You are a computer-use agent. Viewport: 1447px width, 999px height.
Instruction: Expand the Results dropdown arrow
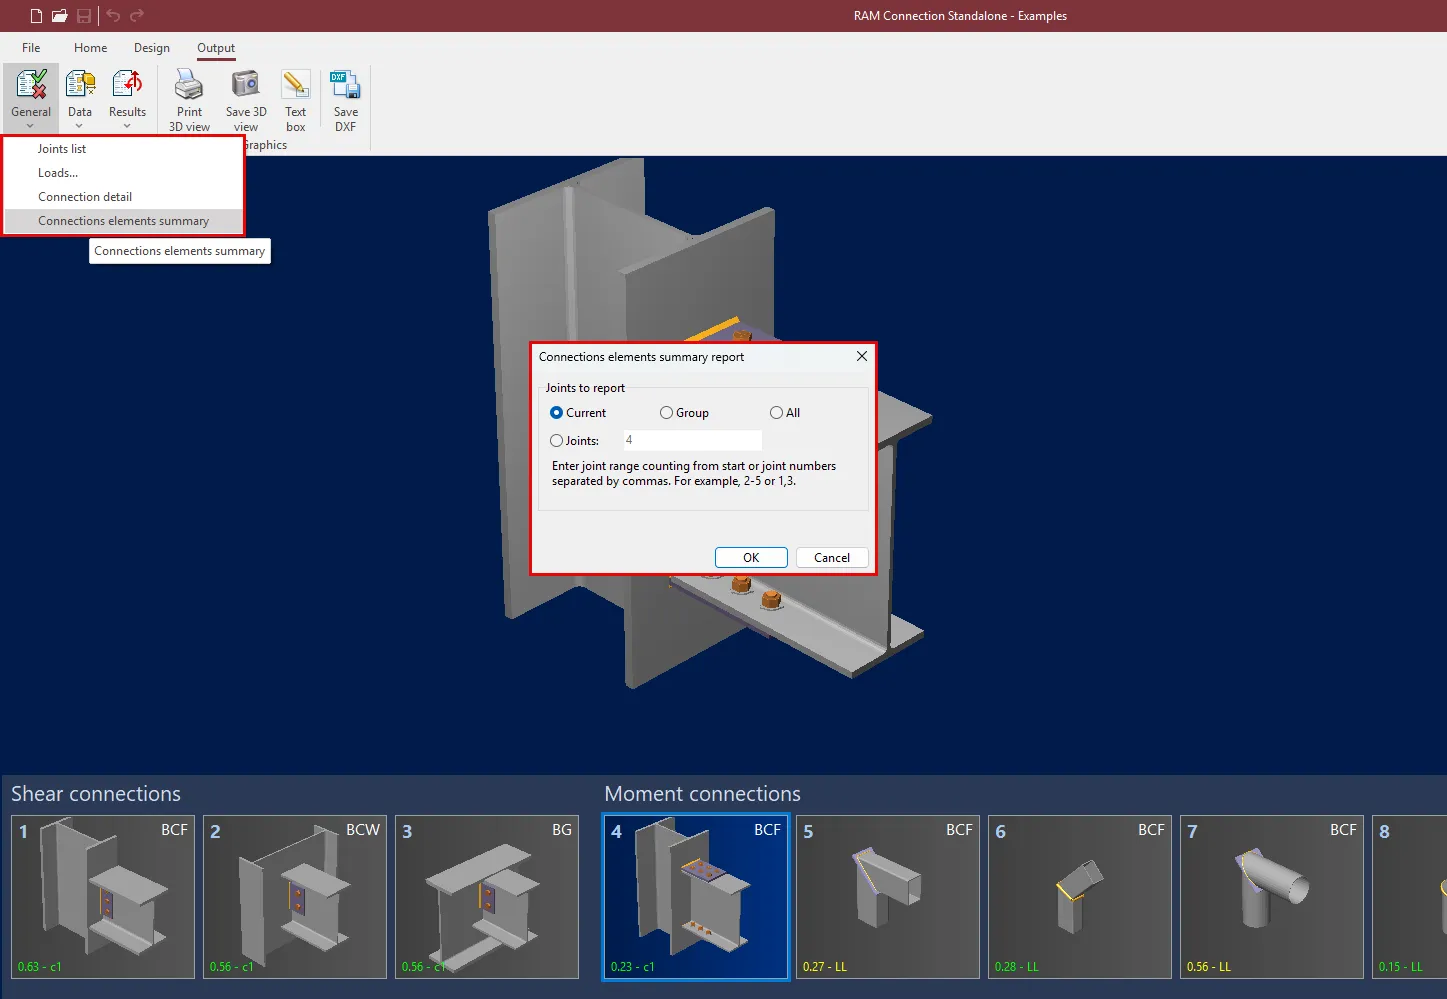[127, 126]
